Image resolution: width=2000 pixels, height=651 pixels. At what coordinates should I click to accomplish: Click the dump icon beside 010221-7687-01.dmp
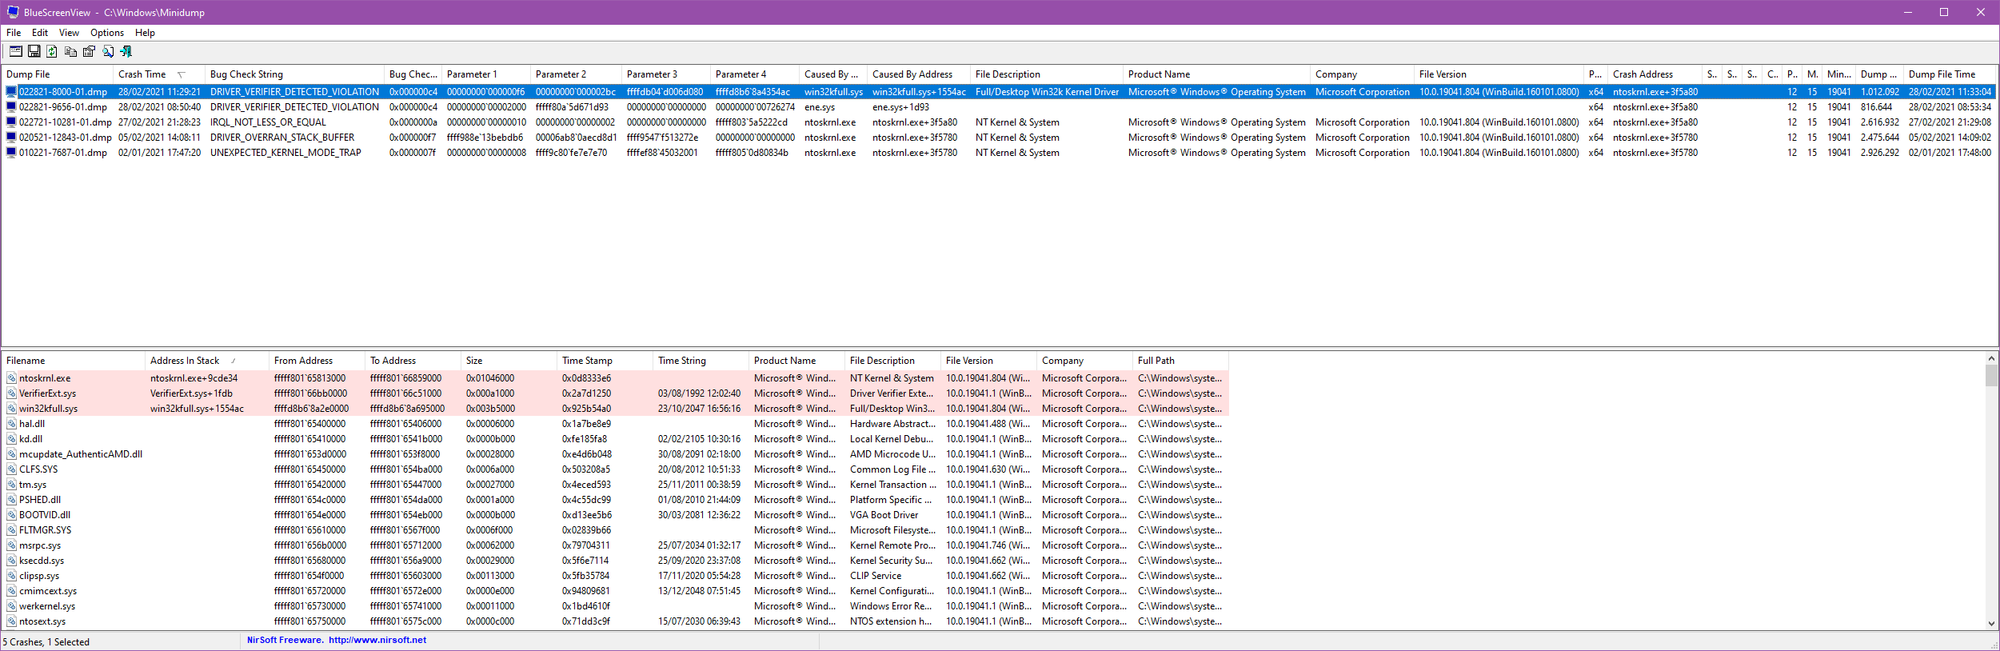[x=11, y=153]
